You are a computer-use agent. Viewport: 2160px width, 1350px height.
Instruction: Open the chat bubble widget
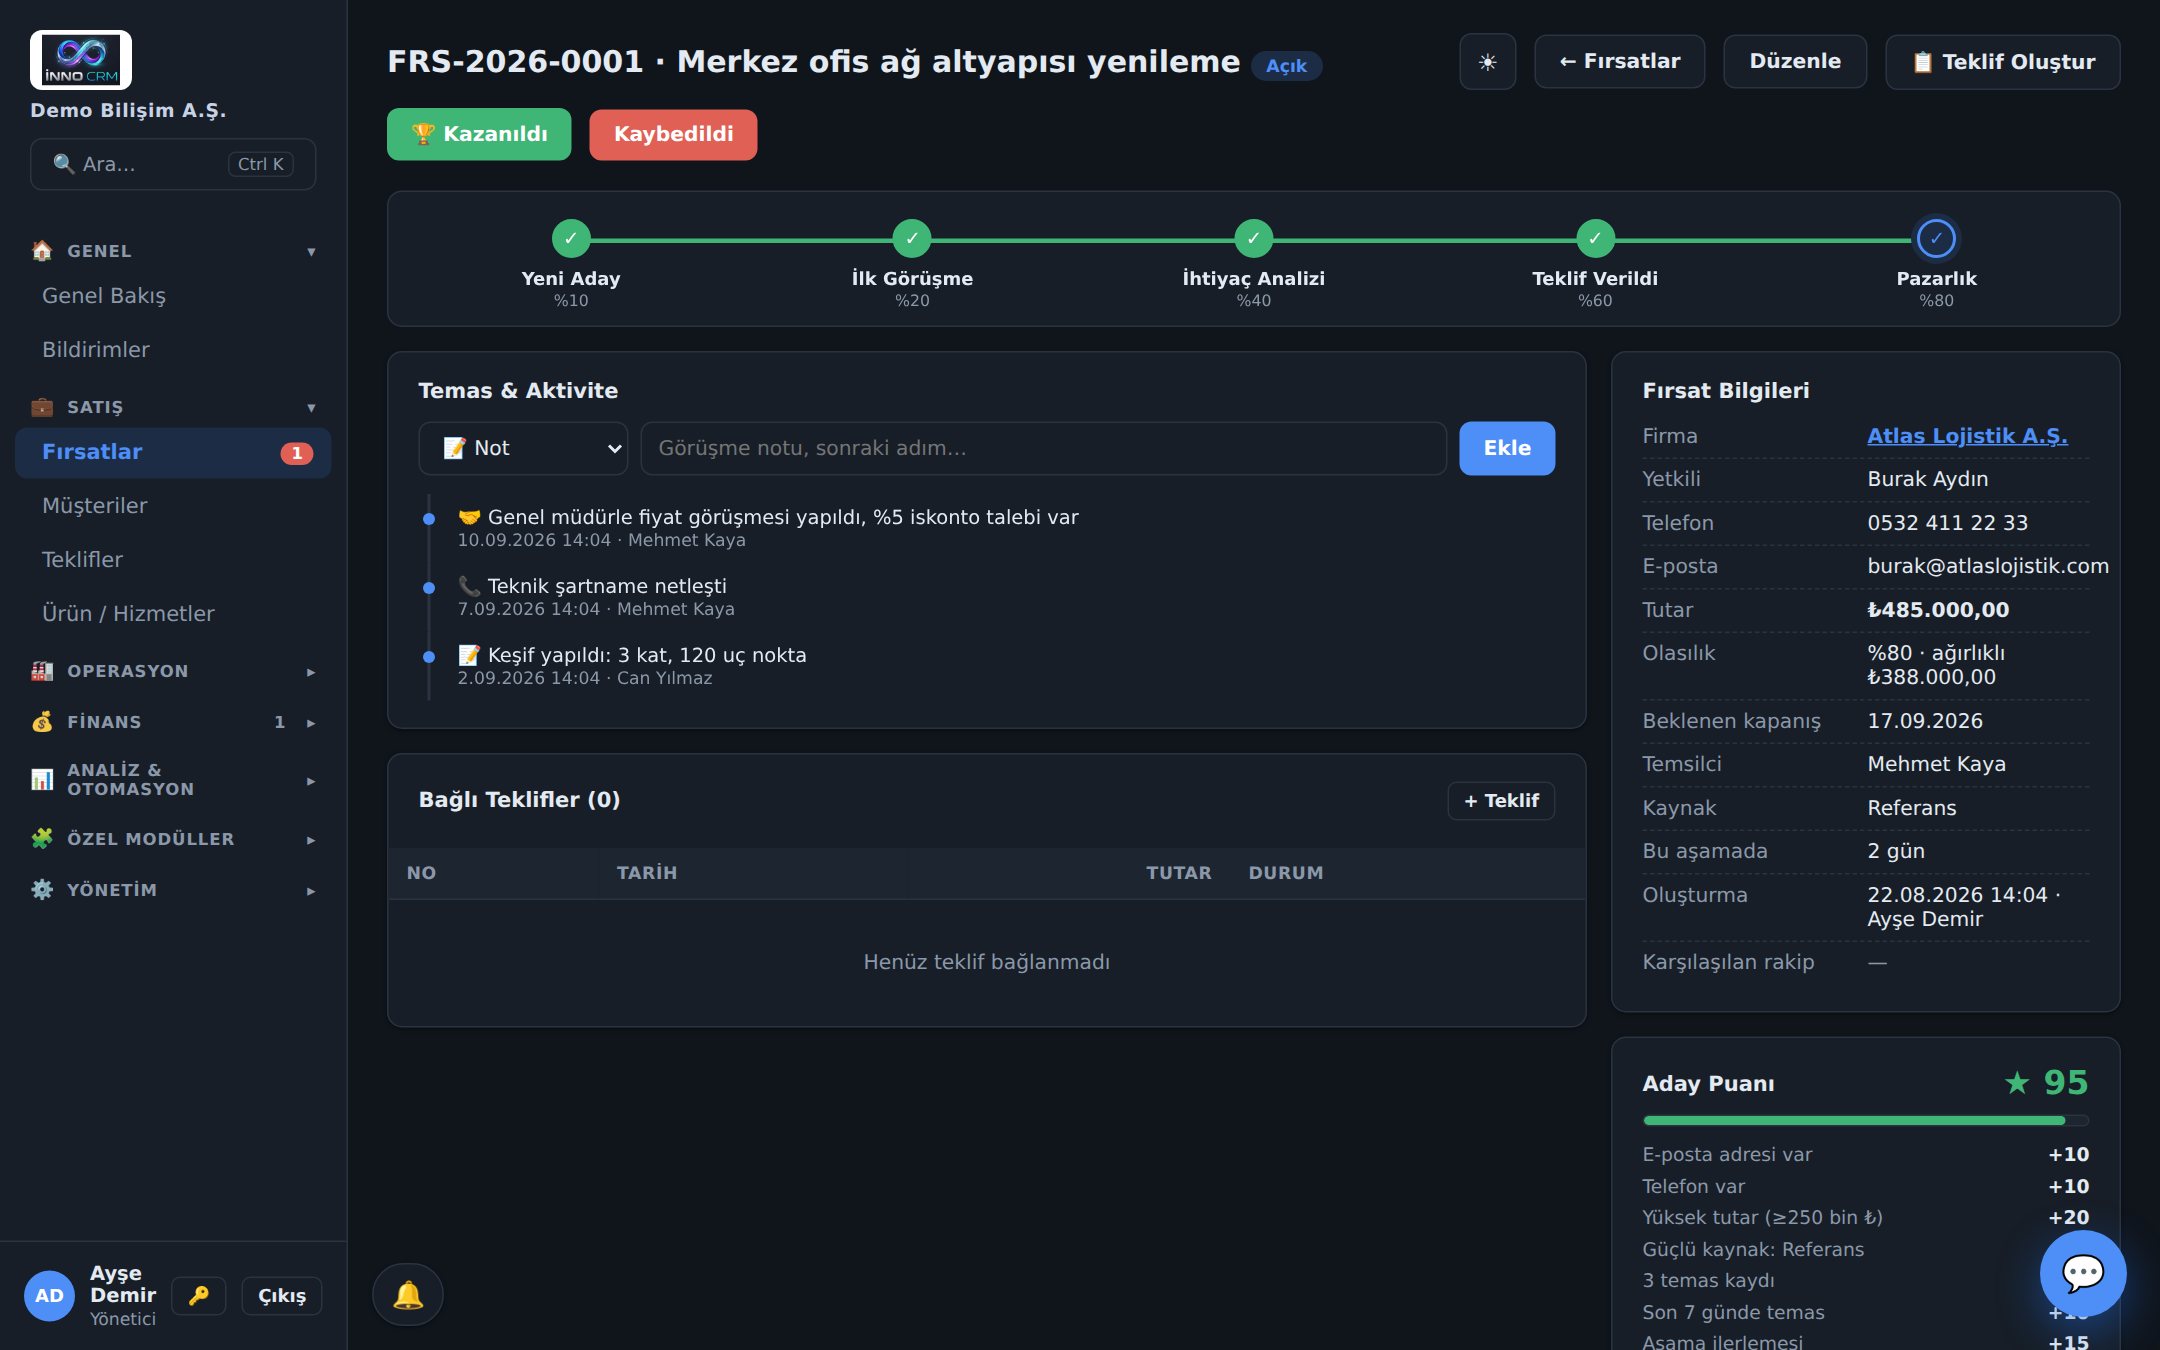tap(2083, 1273)
